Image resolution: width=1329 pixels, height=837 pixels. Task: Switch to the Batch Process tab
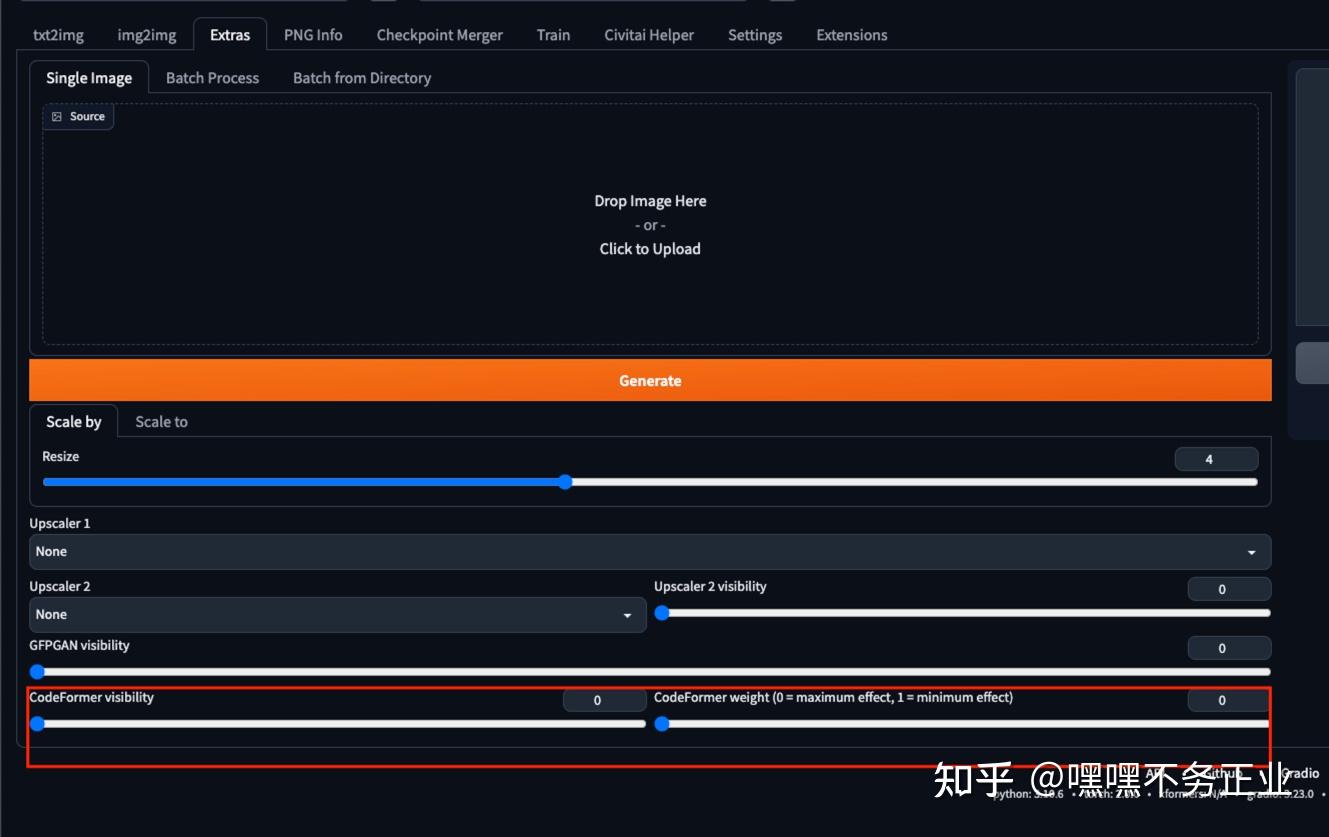212,77
